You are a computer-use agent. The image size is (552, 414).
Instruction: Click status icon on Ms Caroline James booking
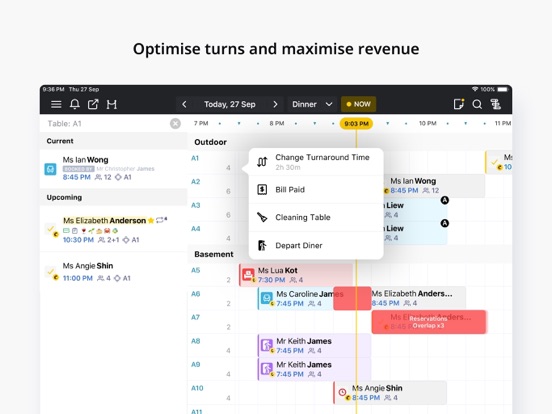pyautogui.click(x=266, y=298)
